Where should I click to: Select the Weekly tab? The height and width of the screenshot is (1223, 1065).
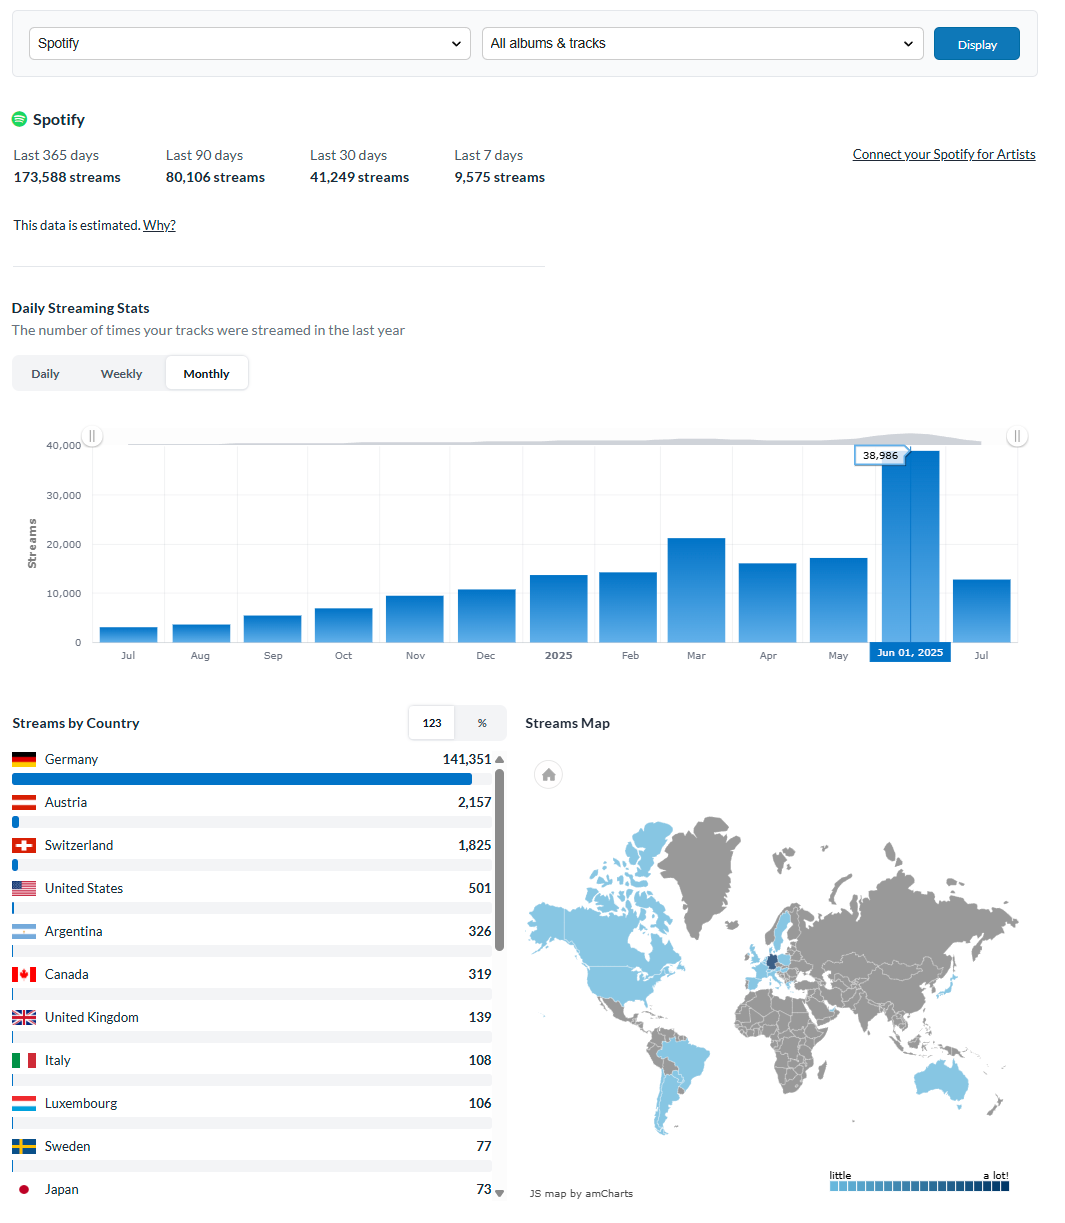(121, 374)
